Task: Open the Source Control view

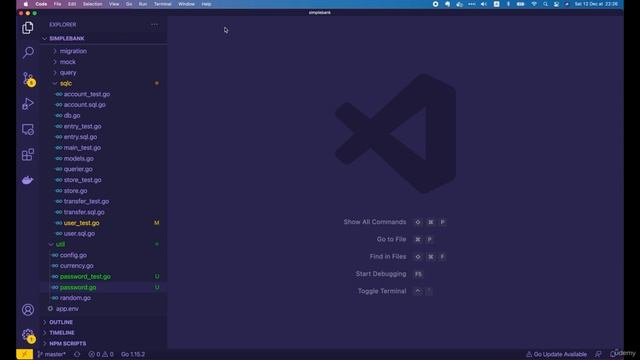Action: [28, 78]
